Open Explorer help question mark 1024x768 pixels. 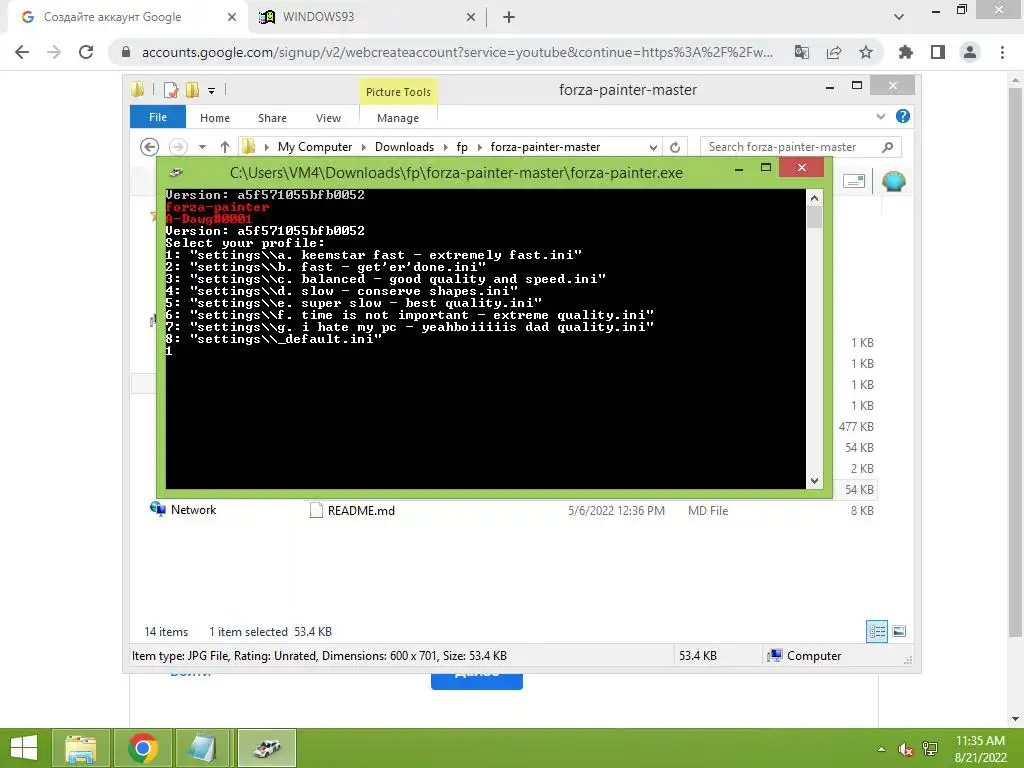[903, 116]
